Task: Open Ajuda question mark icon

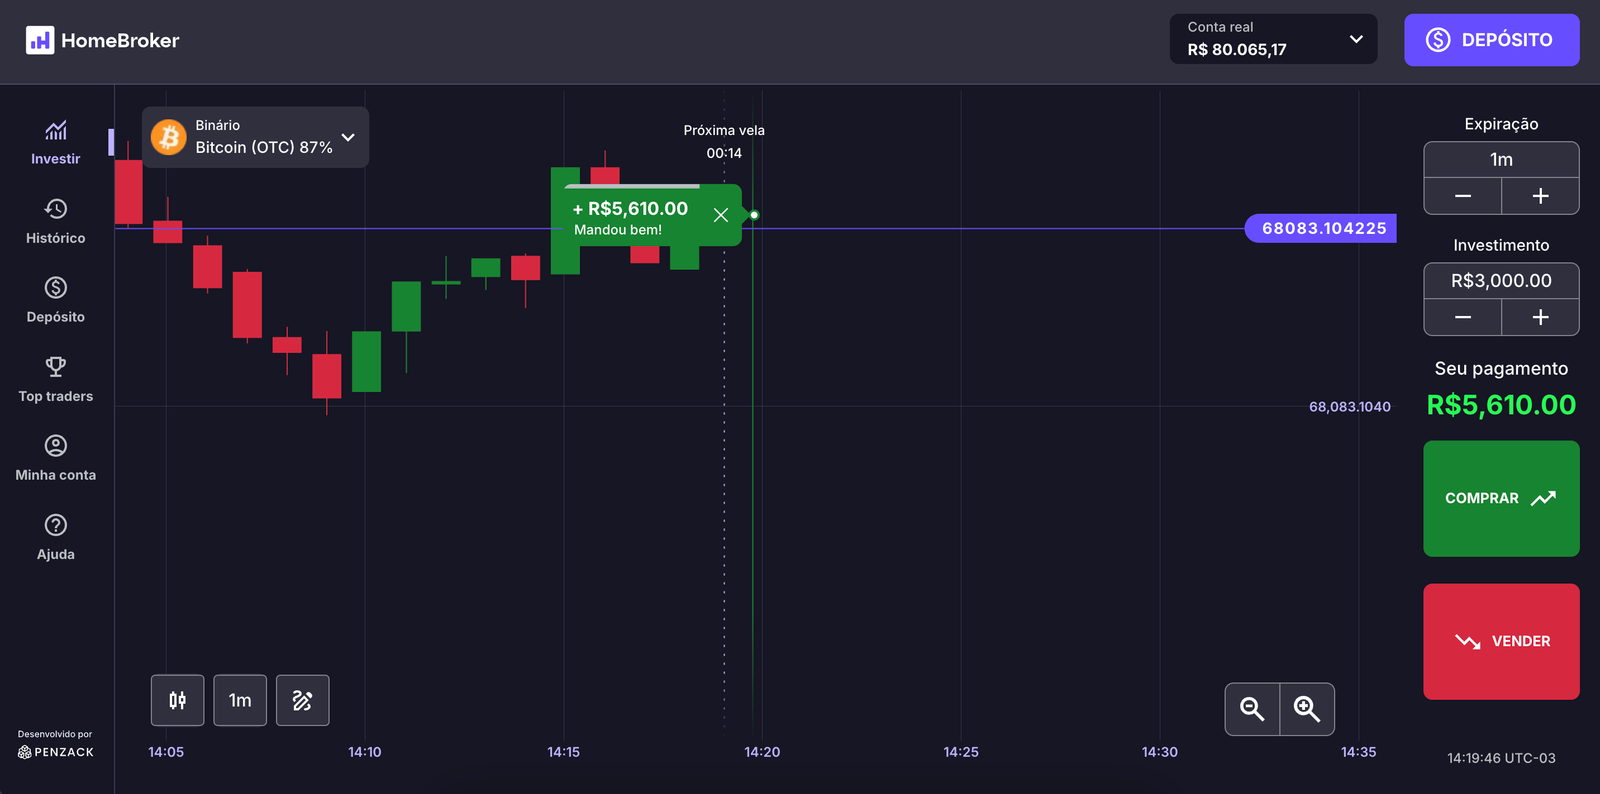Action: [56, 525]
